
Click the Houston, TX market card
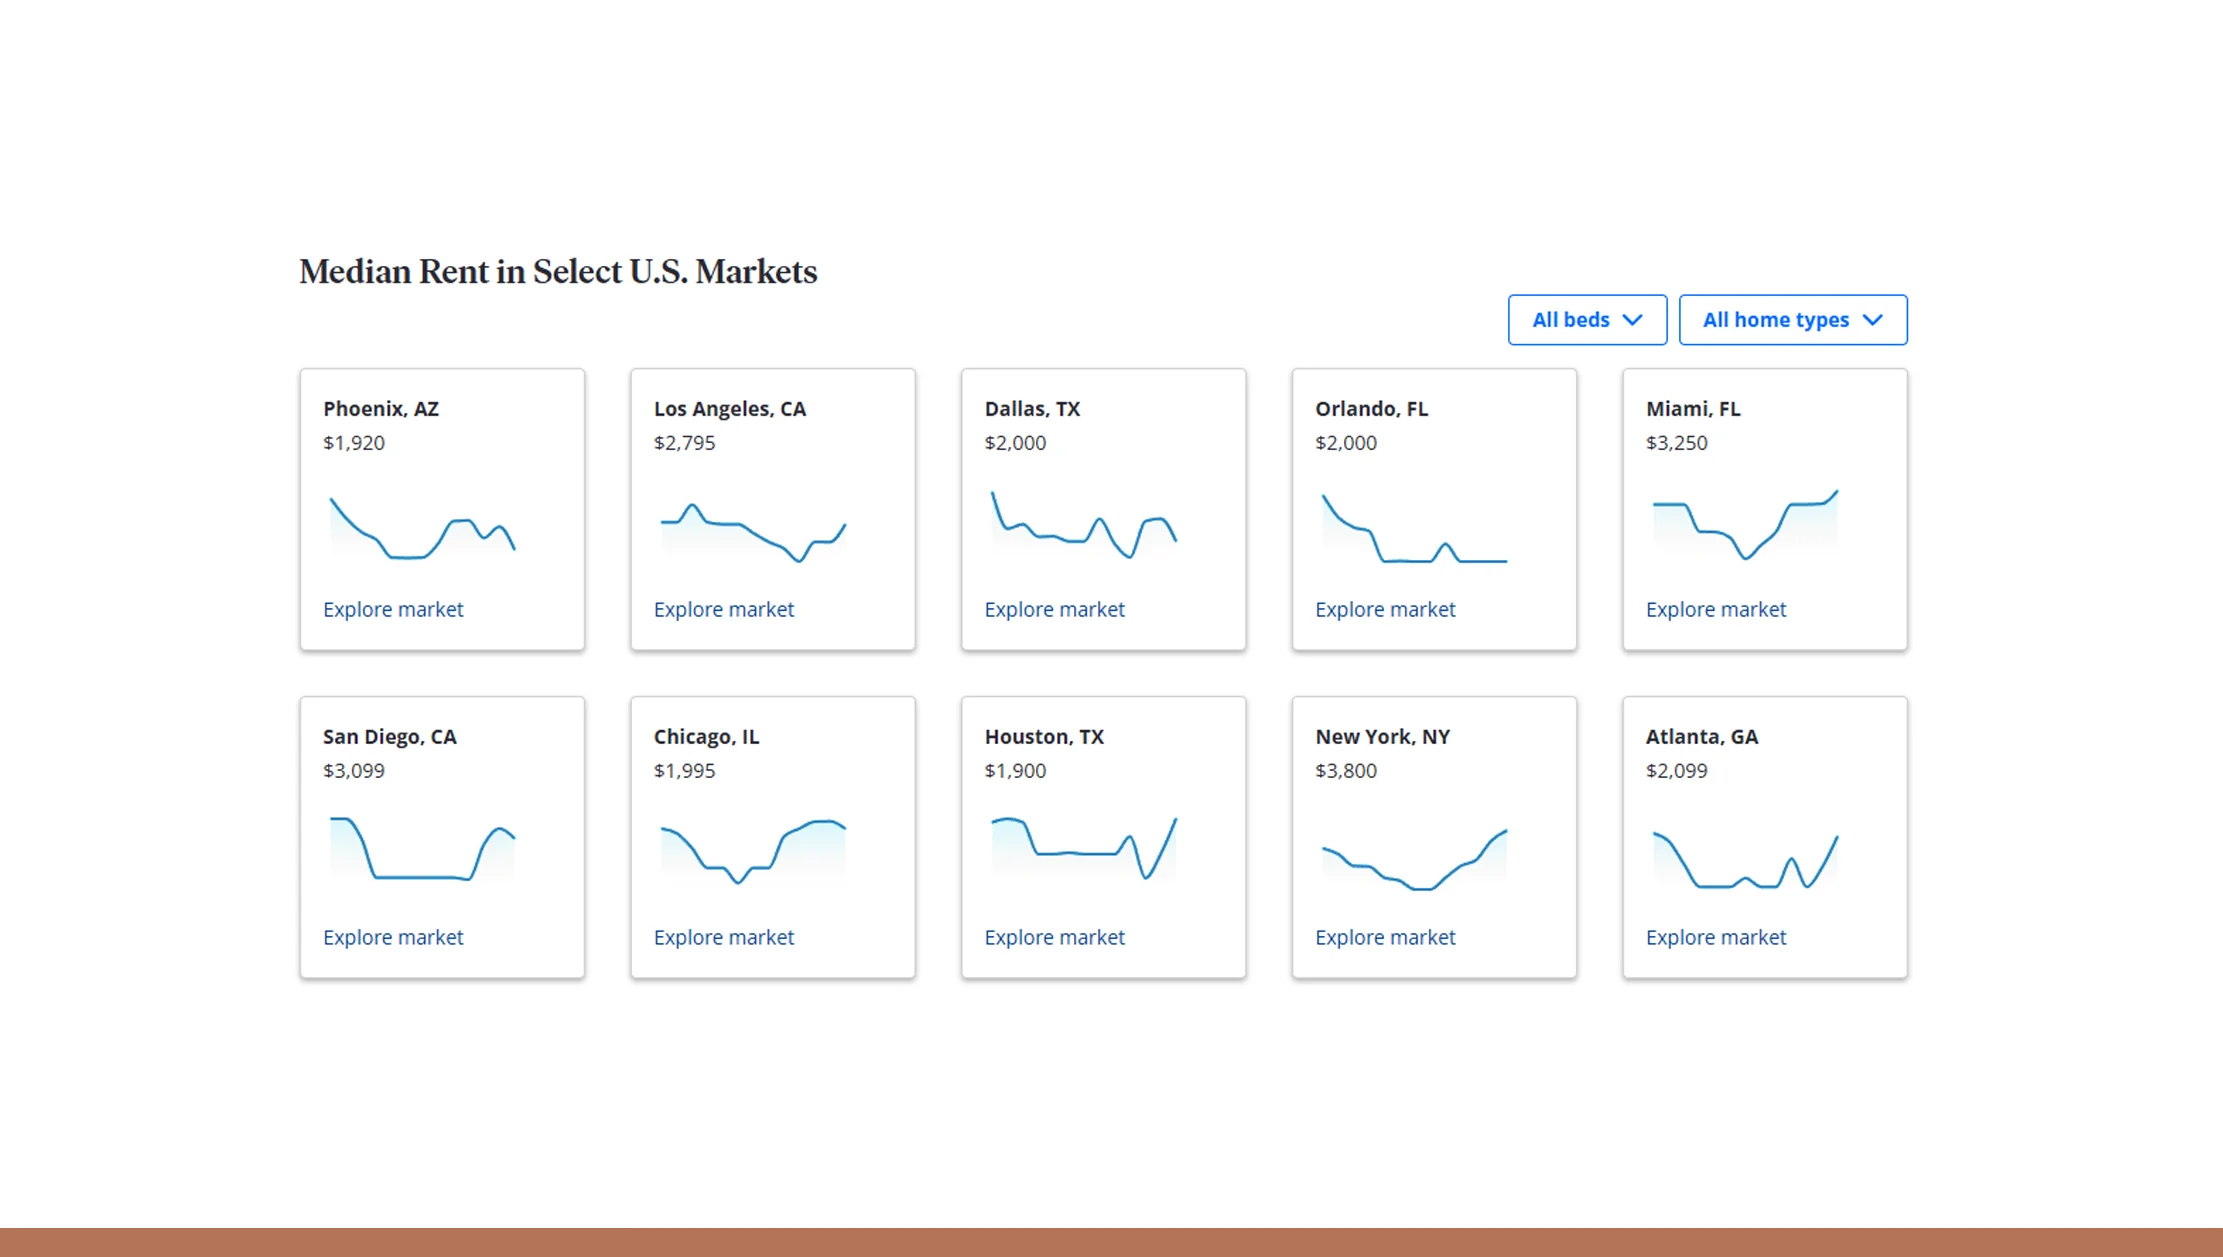tap(1103, 837)
